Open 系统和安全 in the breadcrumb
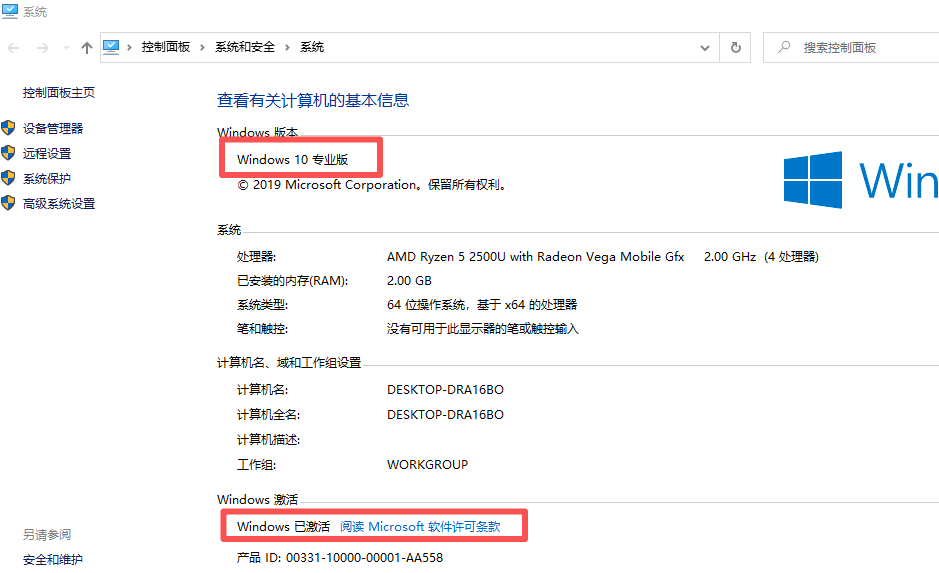Image resolution: width=939 pixels, height=573 pixels. (x=245, y=47)
